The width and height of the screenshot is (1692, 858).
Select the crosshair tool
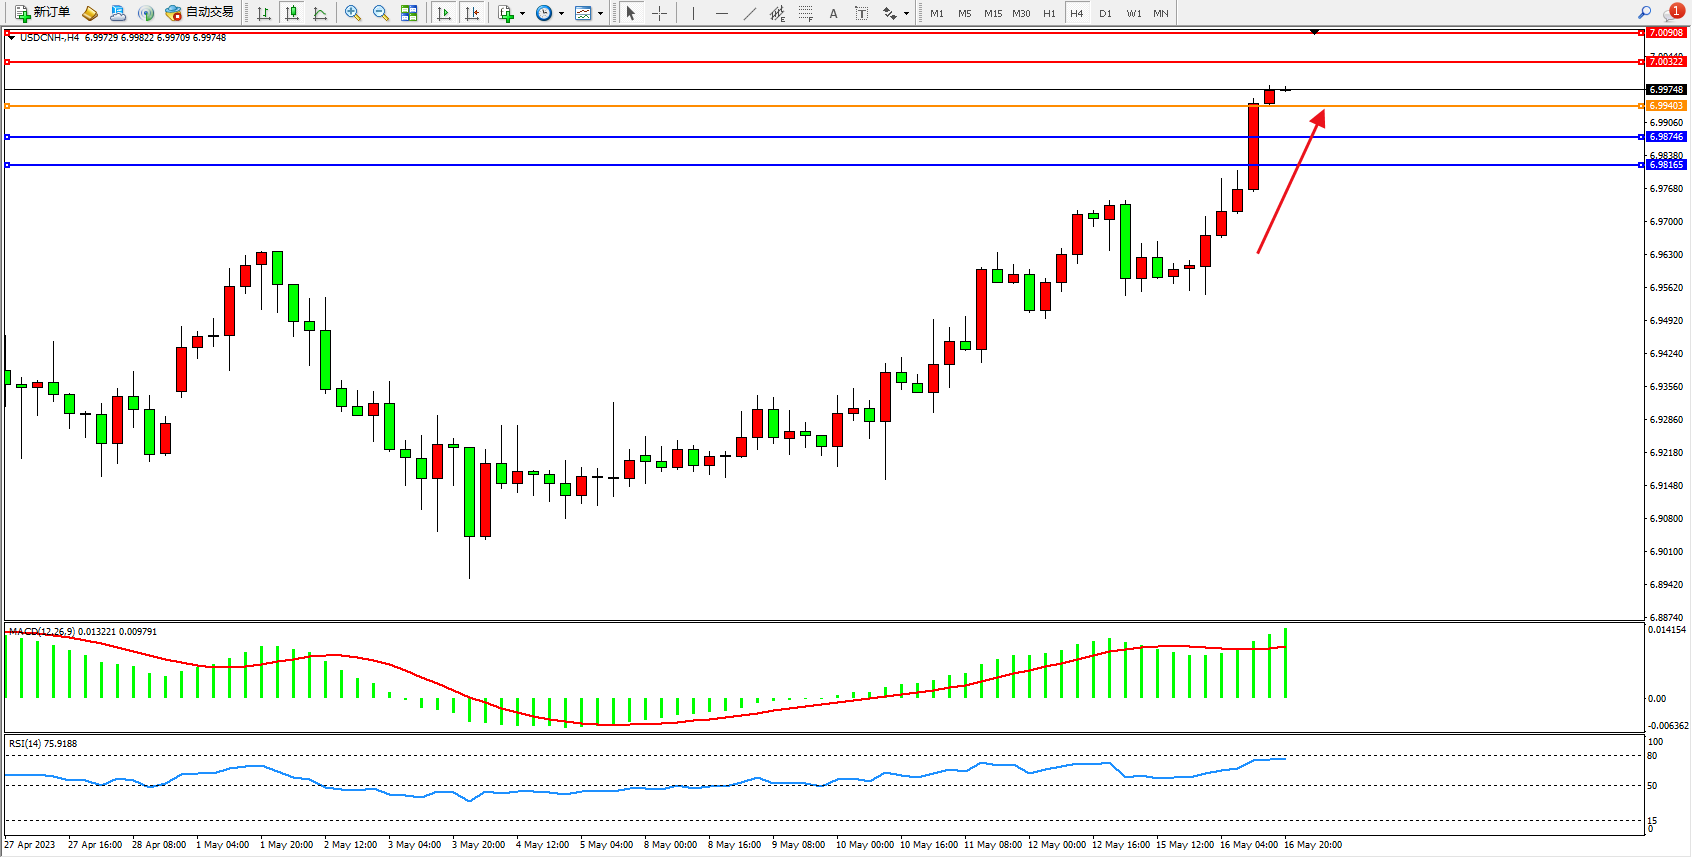tap(660, 13)
